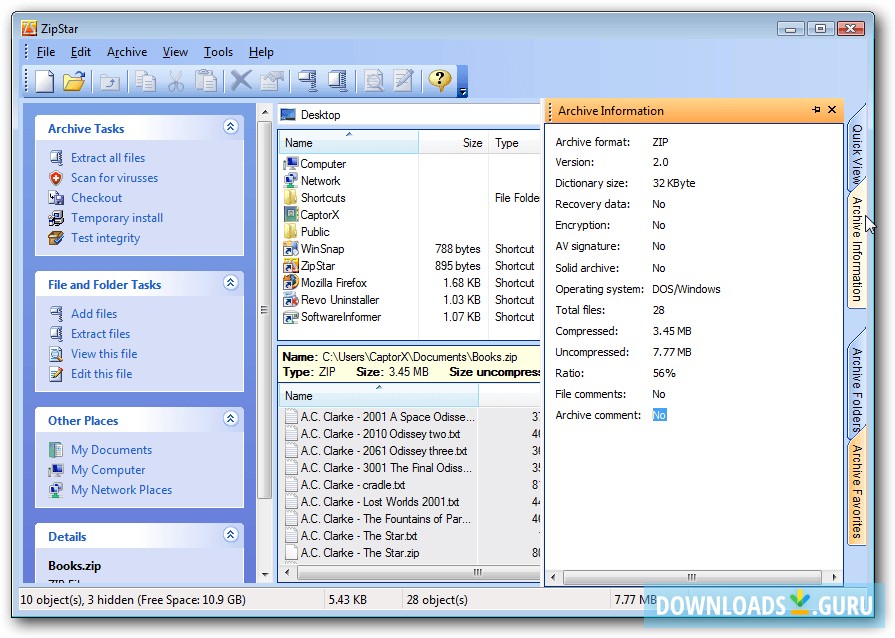895x638 pixels.
Task: Collapse the File and Folder Tasks section
Action: click(231, 283)
